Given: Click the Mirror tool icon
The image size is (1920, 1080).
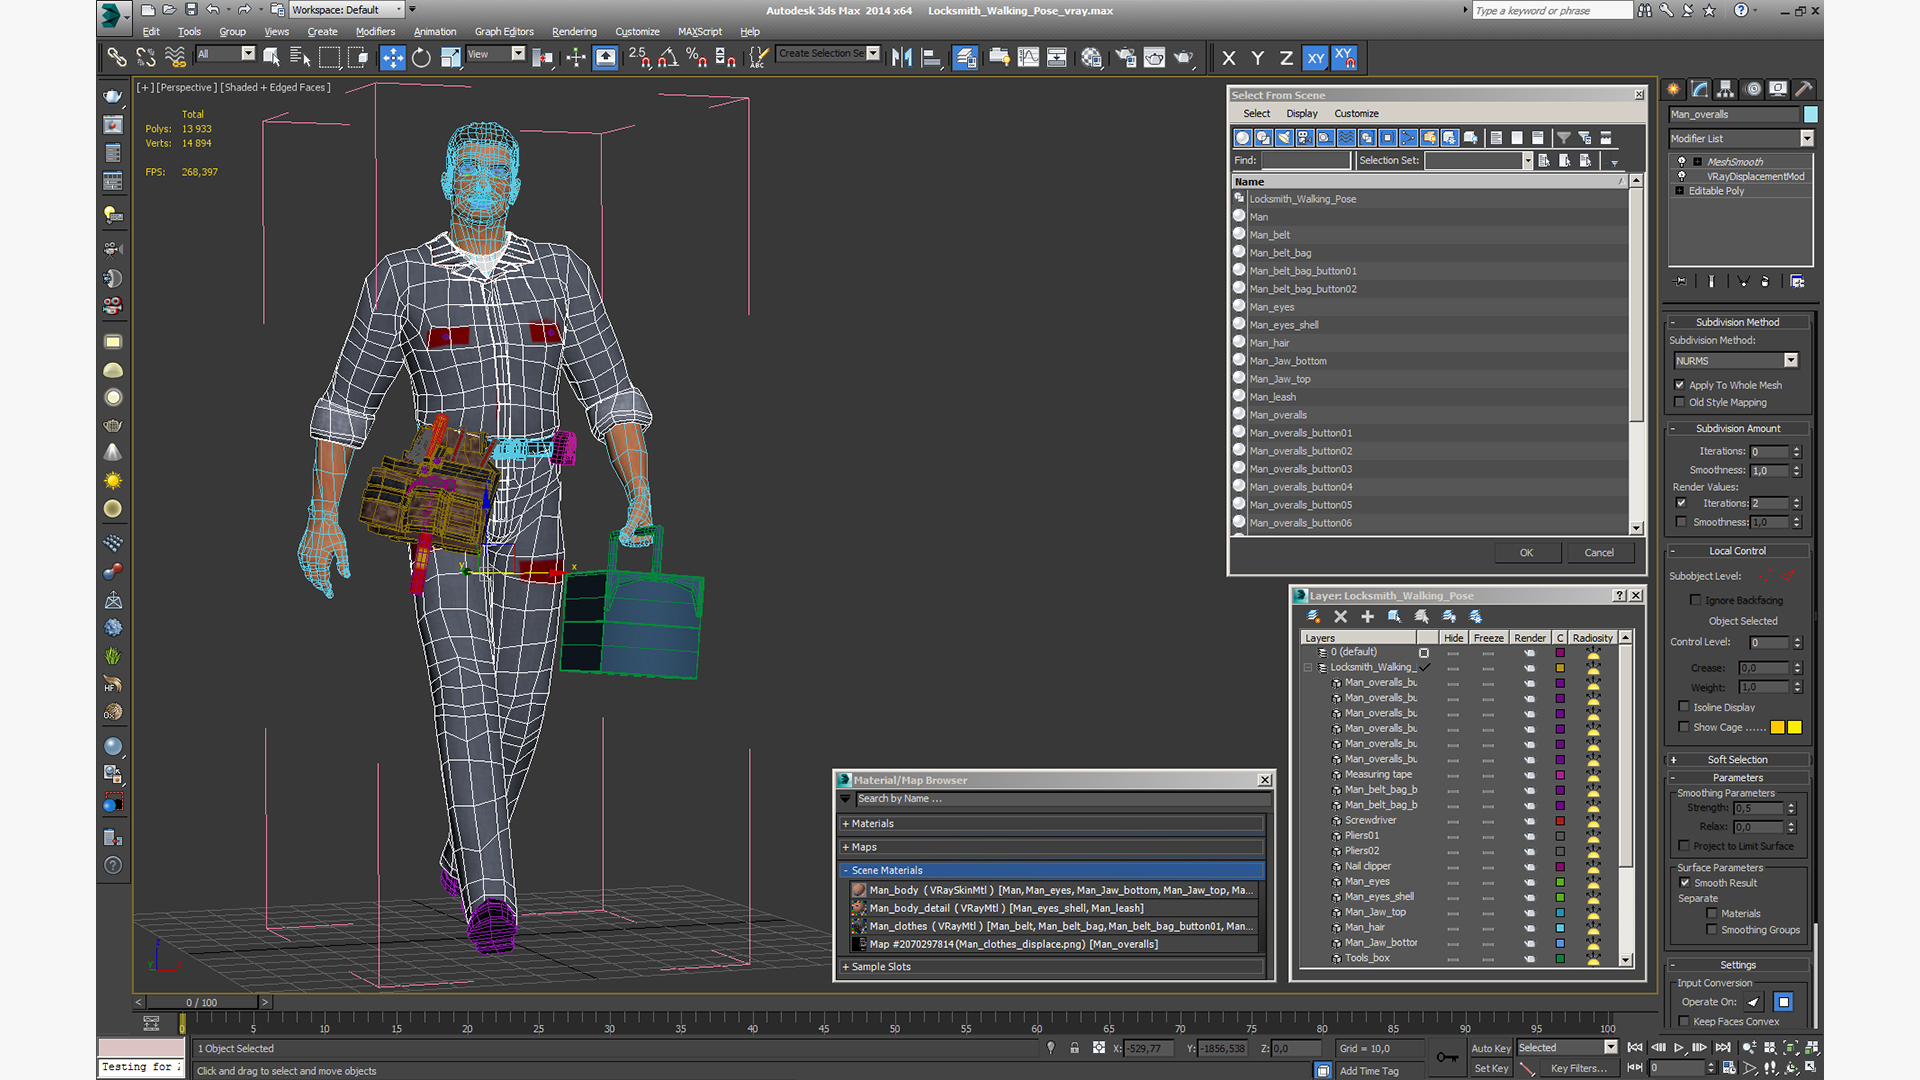Looking at the screenshot, I should (x=901, y=58).
